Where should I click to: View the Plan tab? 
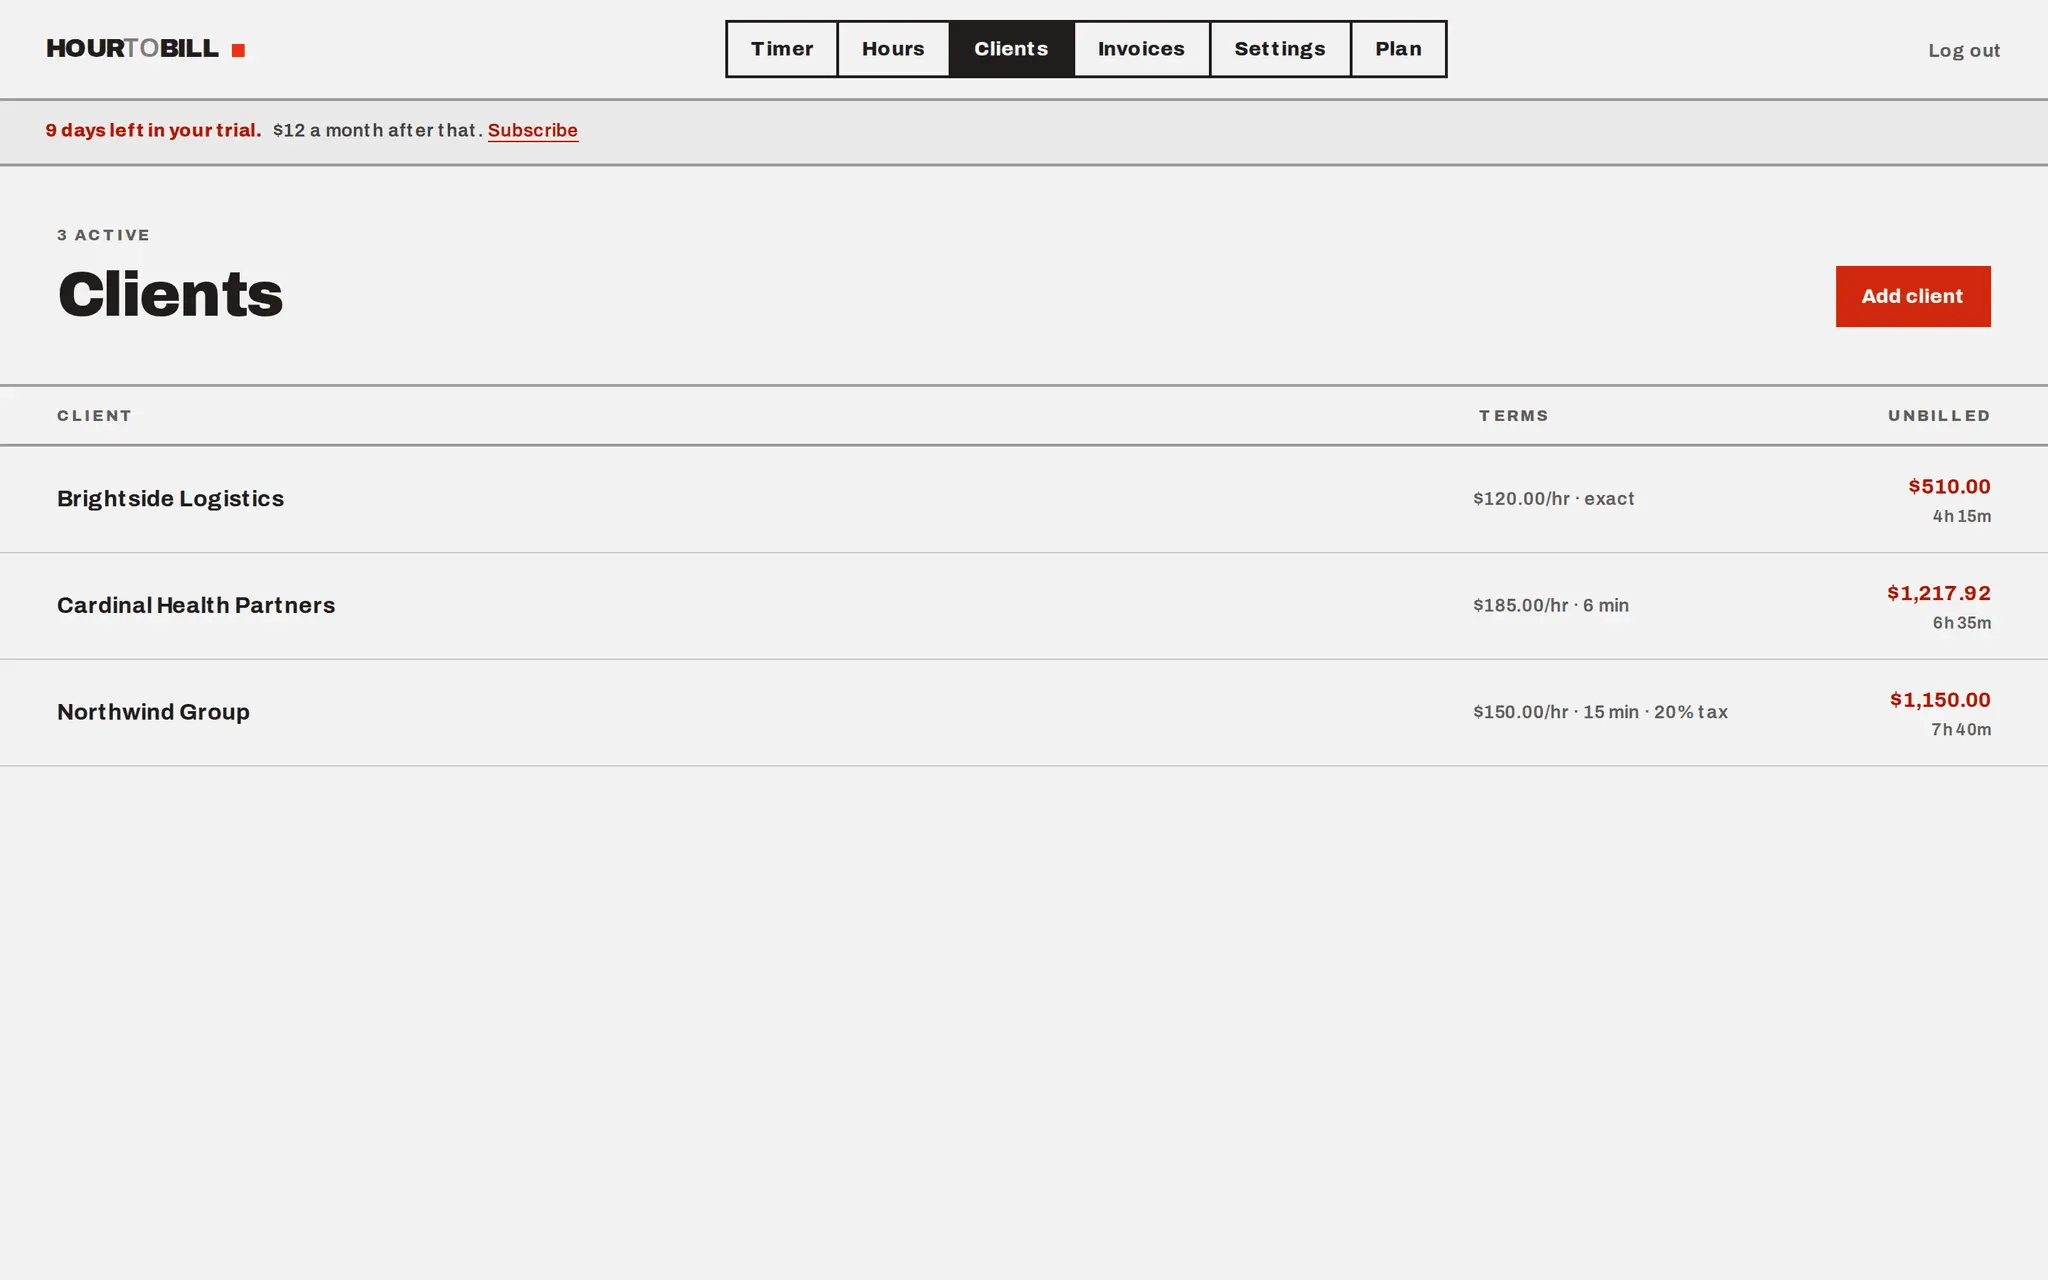[1398, 49]
